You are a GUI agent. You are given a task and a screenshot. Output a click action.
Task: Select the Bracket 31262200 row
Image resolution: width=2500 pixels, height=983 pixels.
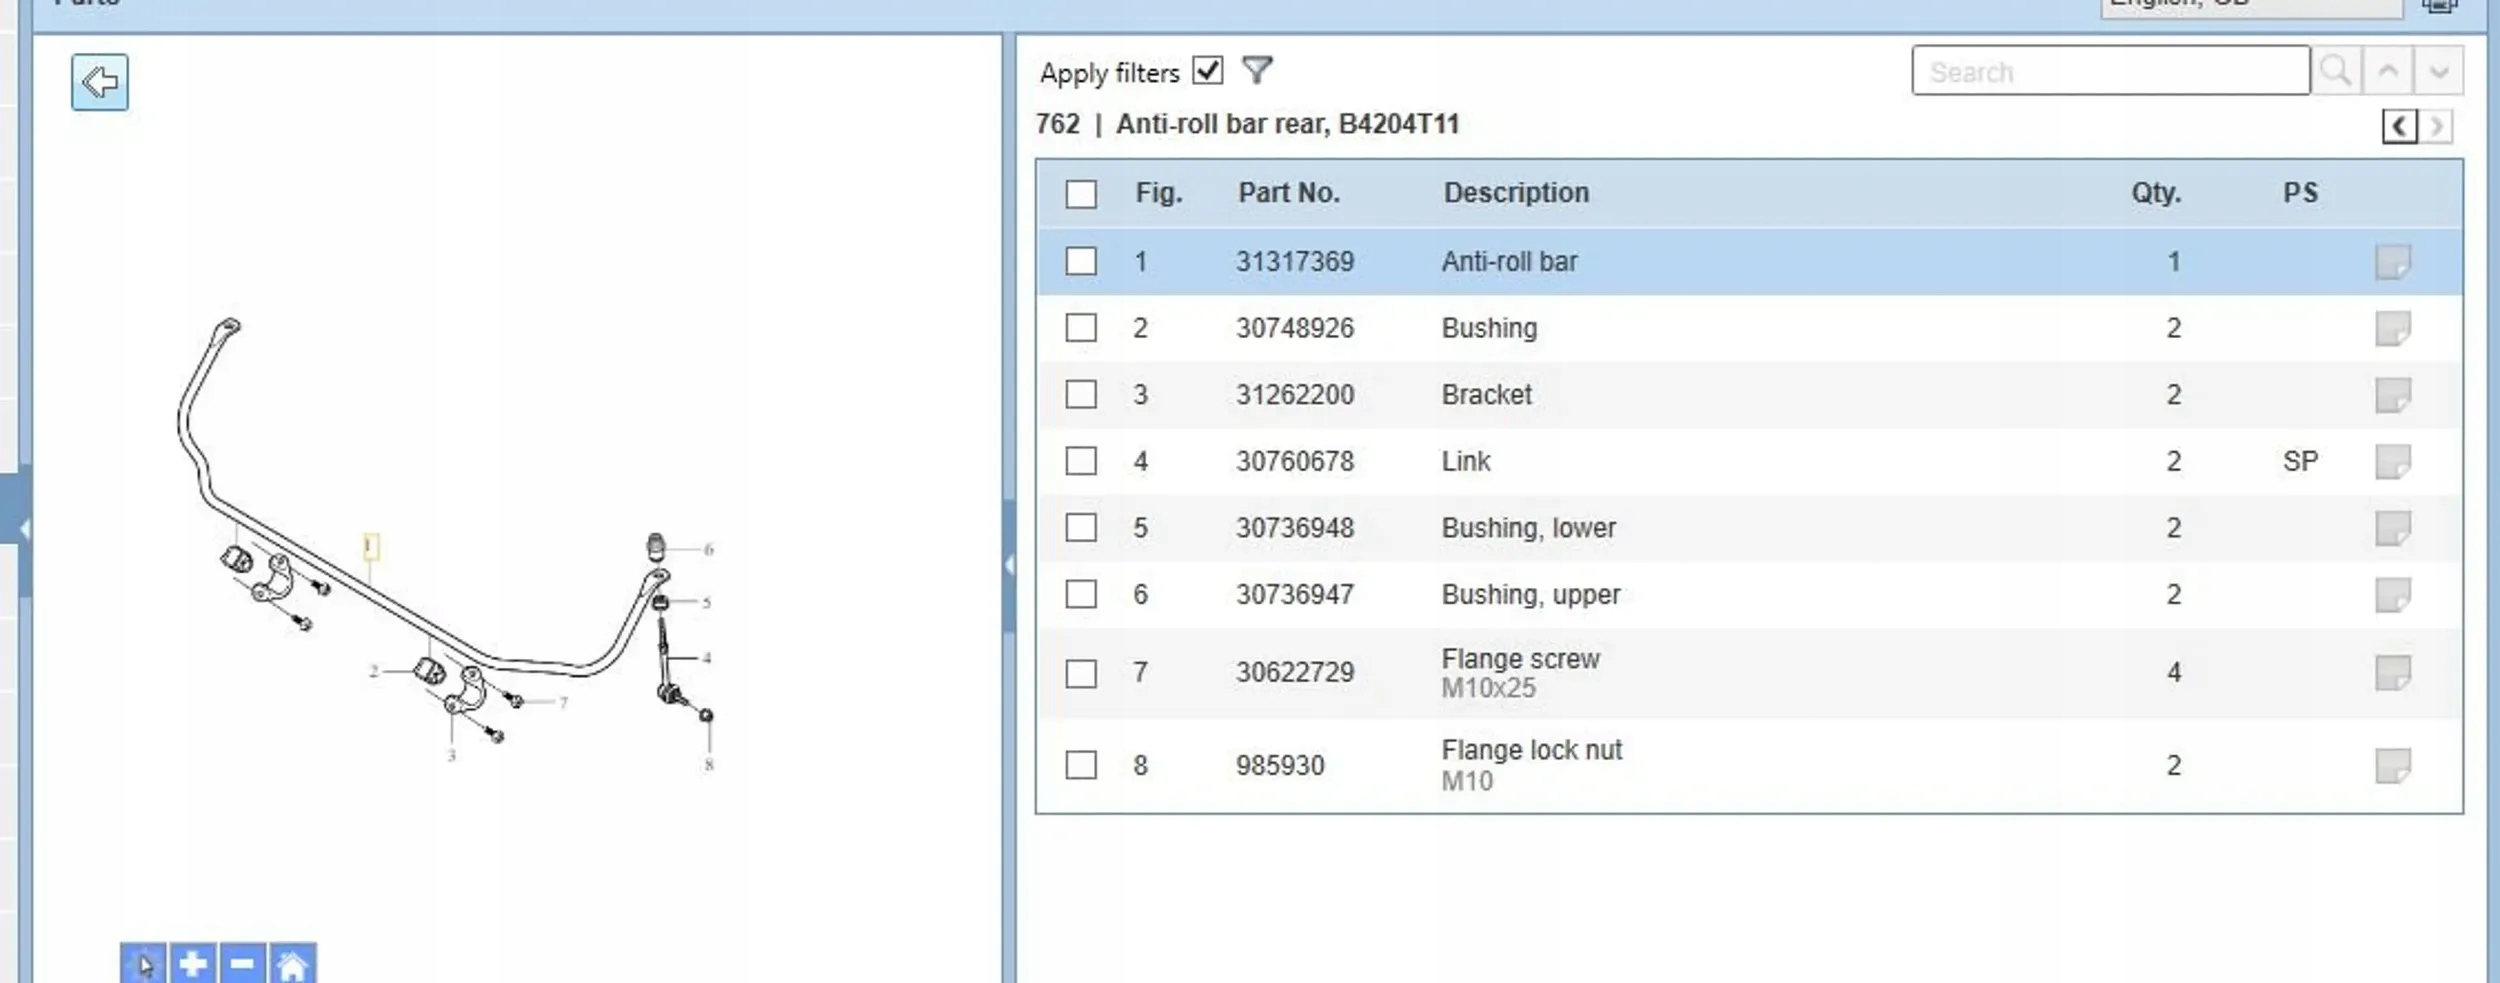(1749, 395)
